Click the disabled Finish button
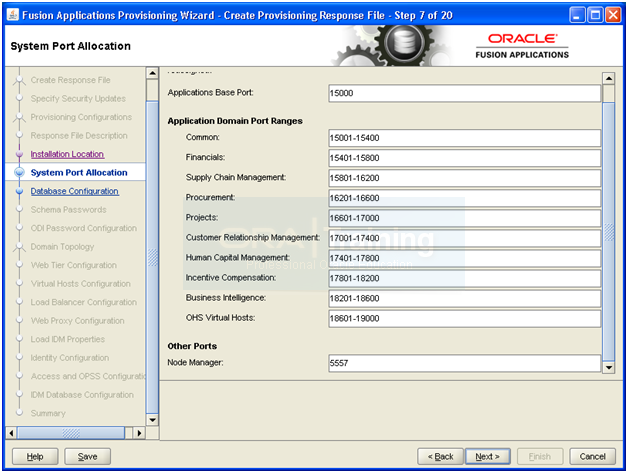The image size is (628, 473). [x=539, y=456]
